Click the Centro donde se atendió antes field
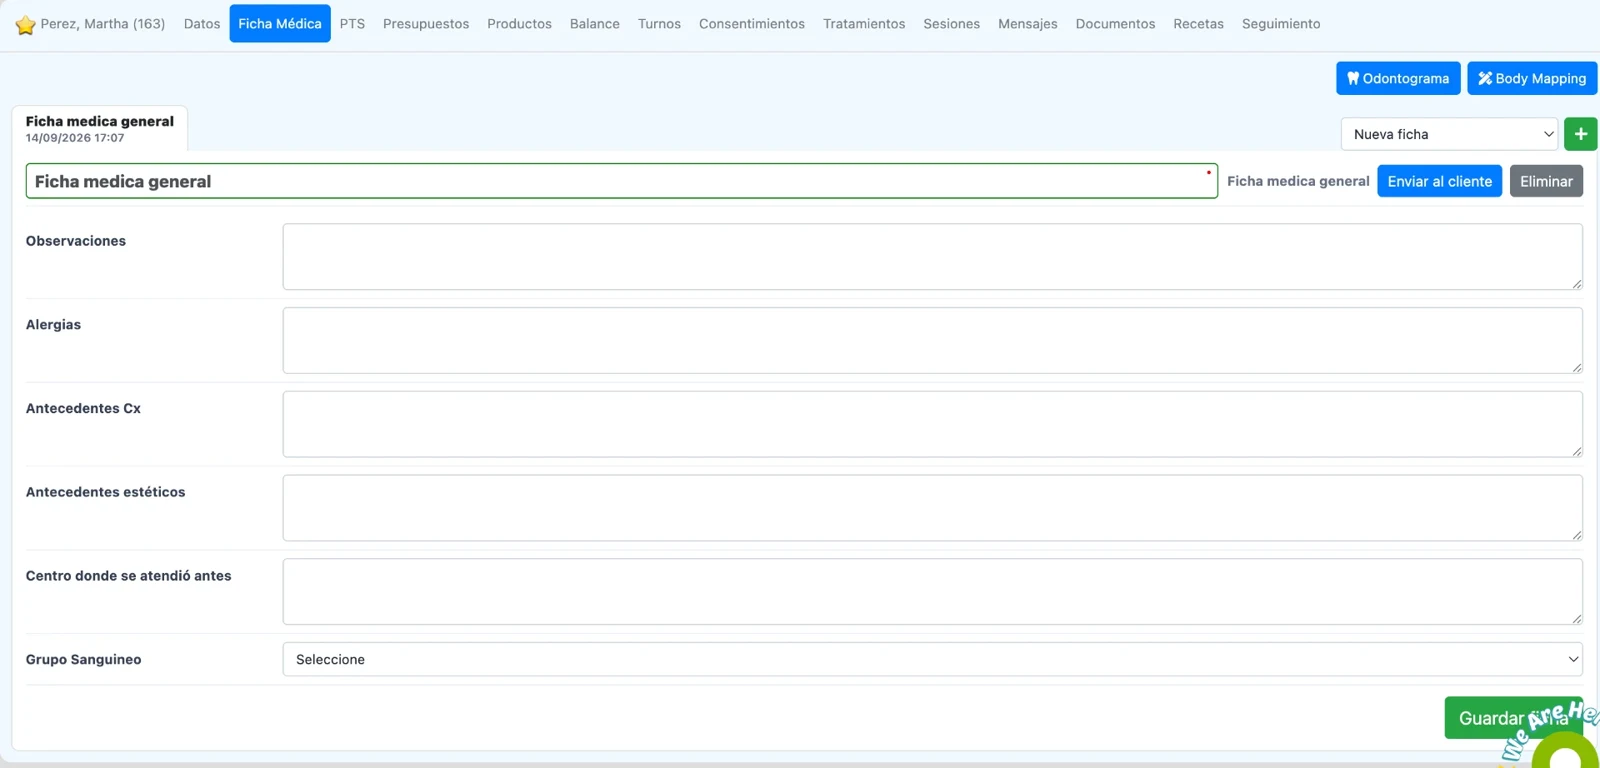The image size is (1600, 768). (x=932, y=592)
